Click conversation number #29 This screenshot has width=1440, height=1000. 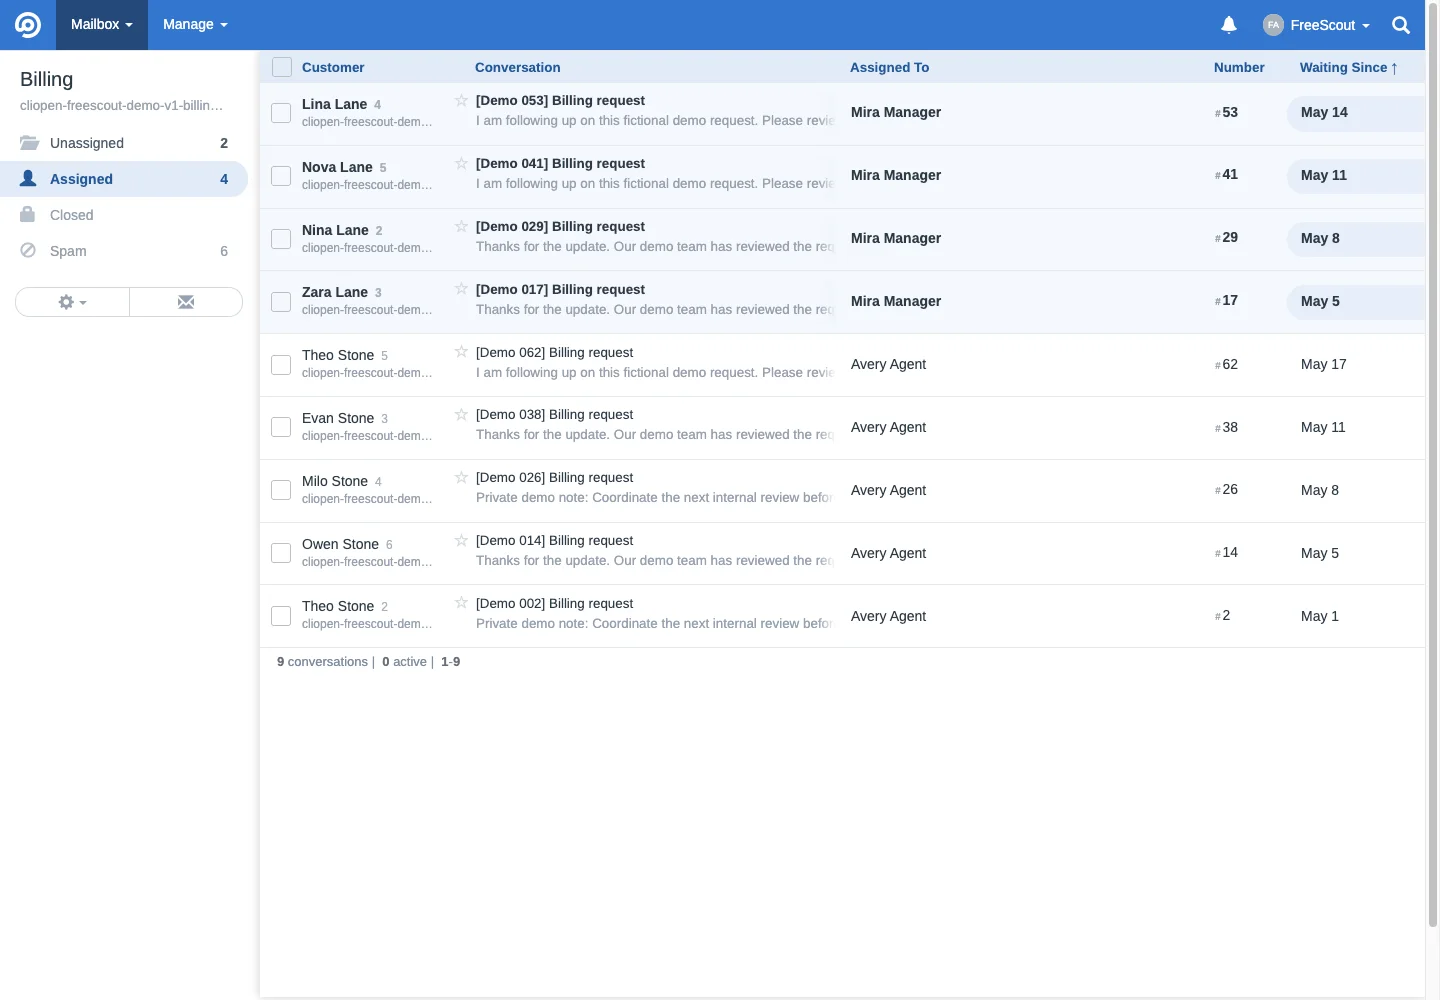(1226, 237)
